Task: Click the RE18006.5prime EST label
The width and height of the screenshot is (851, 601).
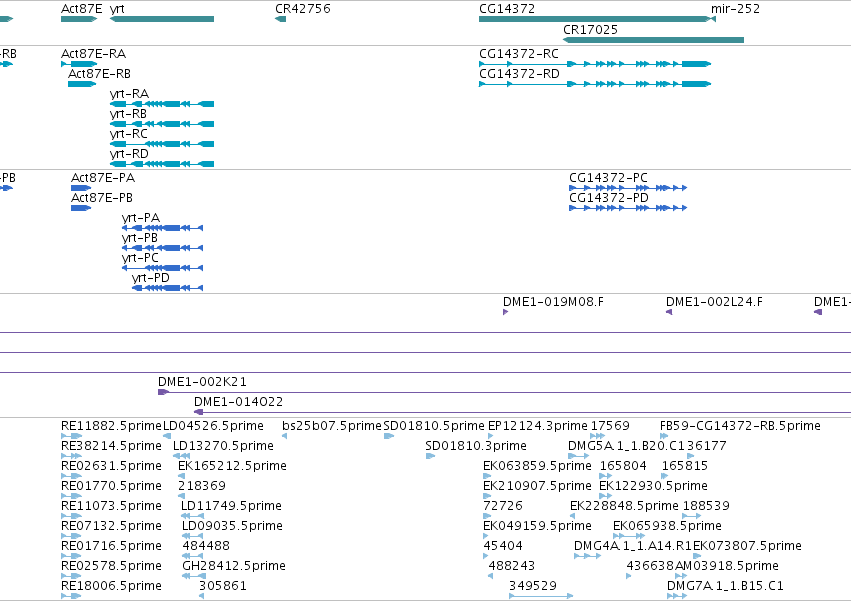Action: pos(111,587)
